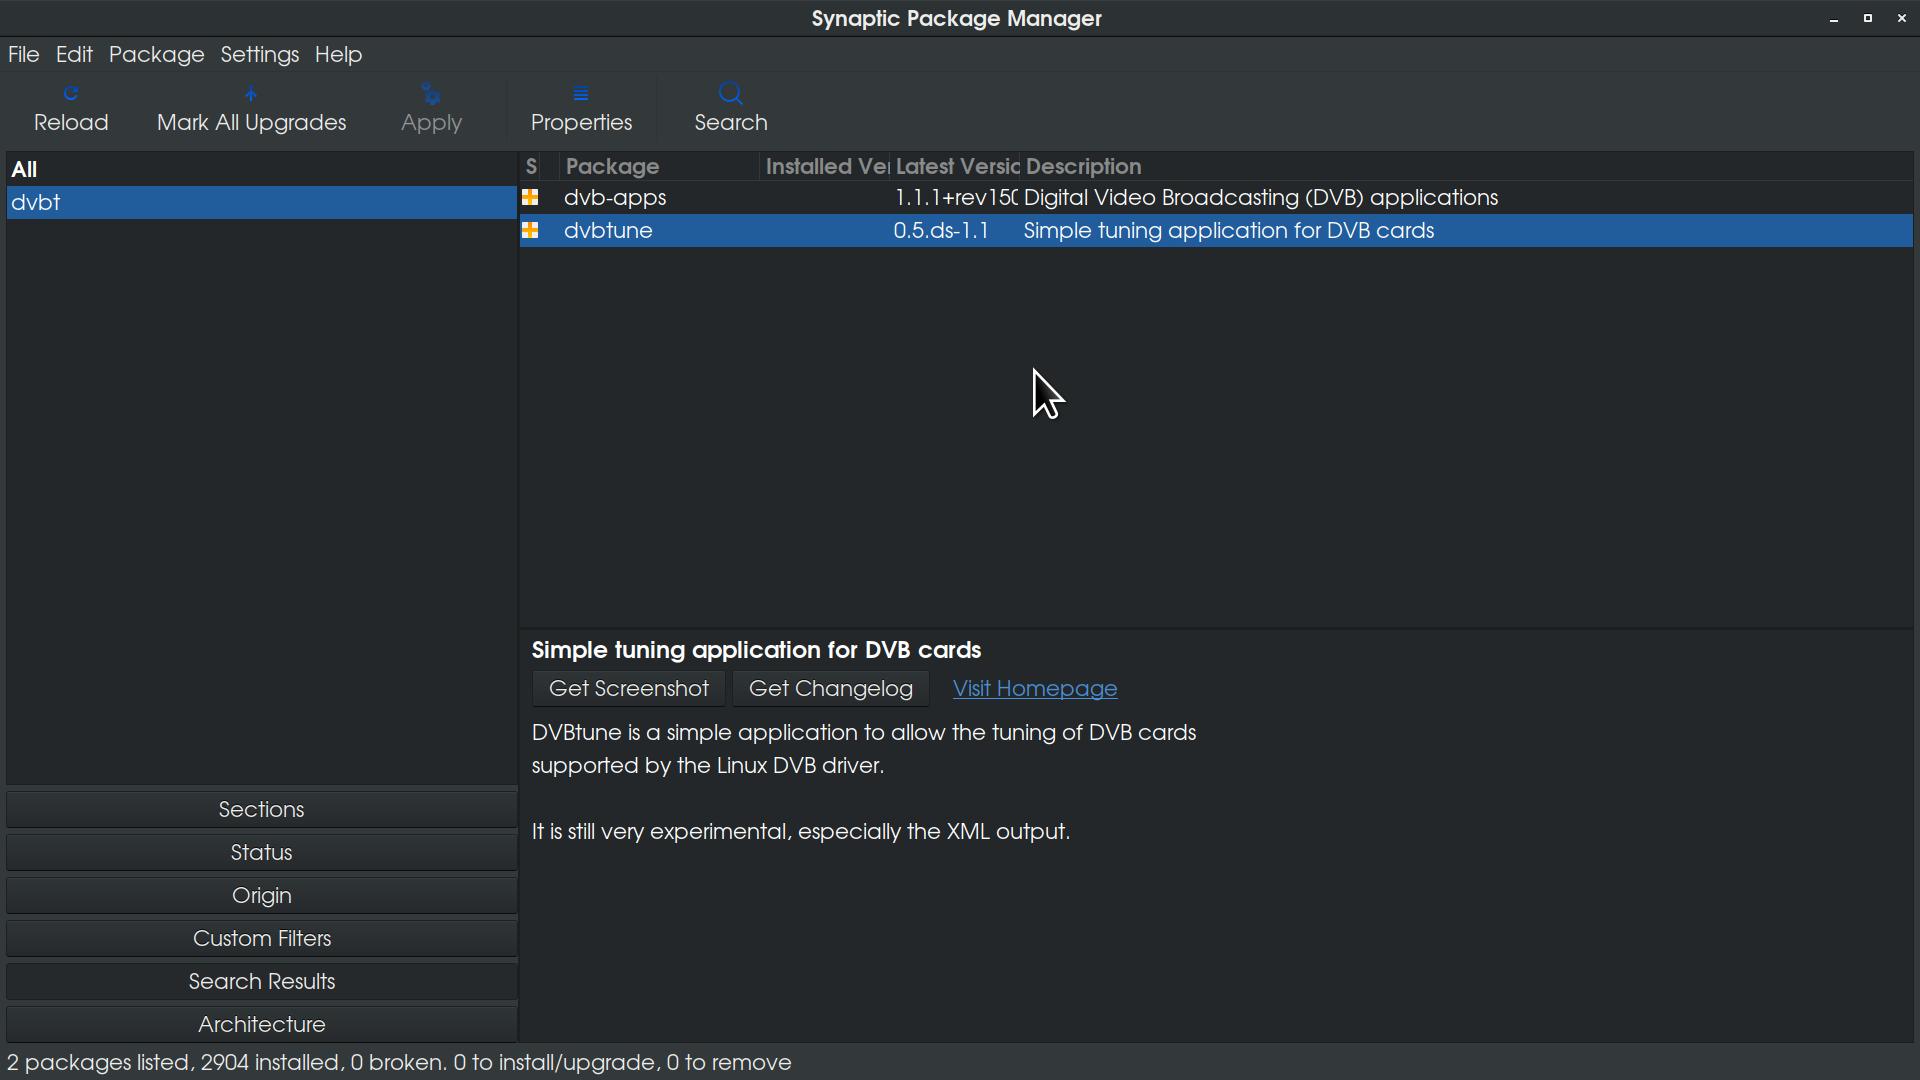Switch to Sections filter view
Image resolution: width=1920 pixels, height=1080 pixels.
tap(261, 810)
